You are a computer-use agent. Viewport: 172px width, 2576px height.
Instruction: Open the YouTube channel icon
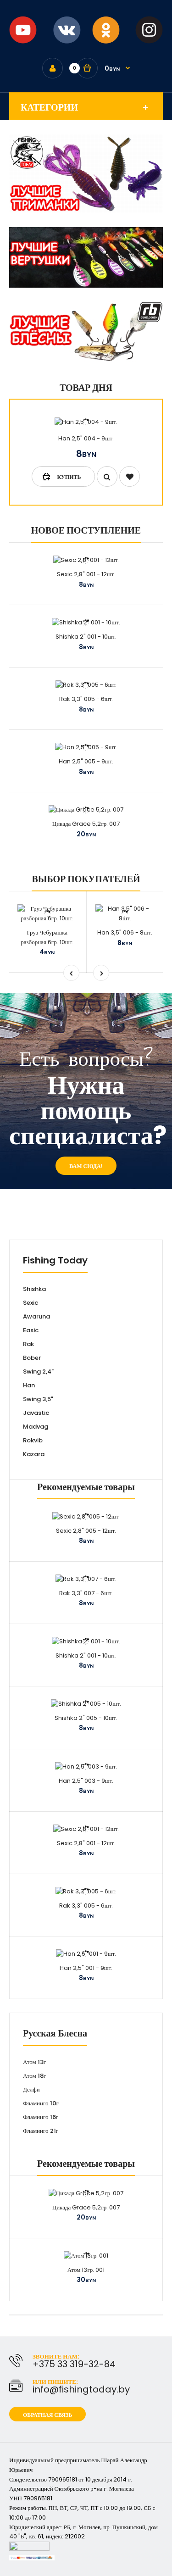pos(23,30)
